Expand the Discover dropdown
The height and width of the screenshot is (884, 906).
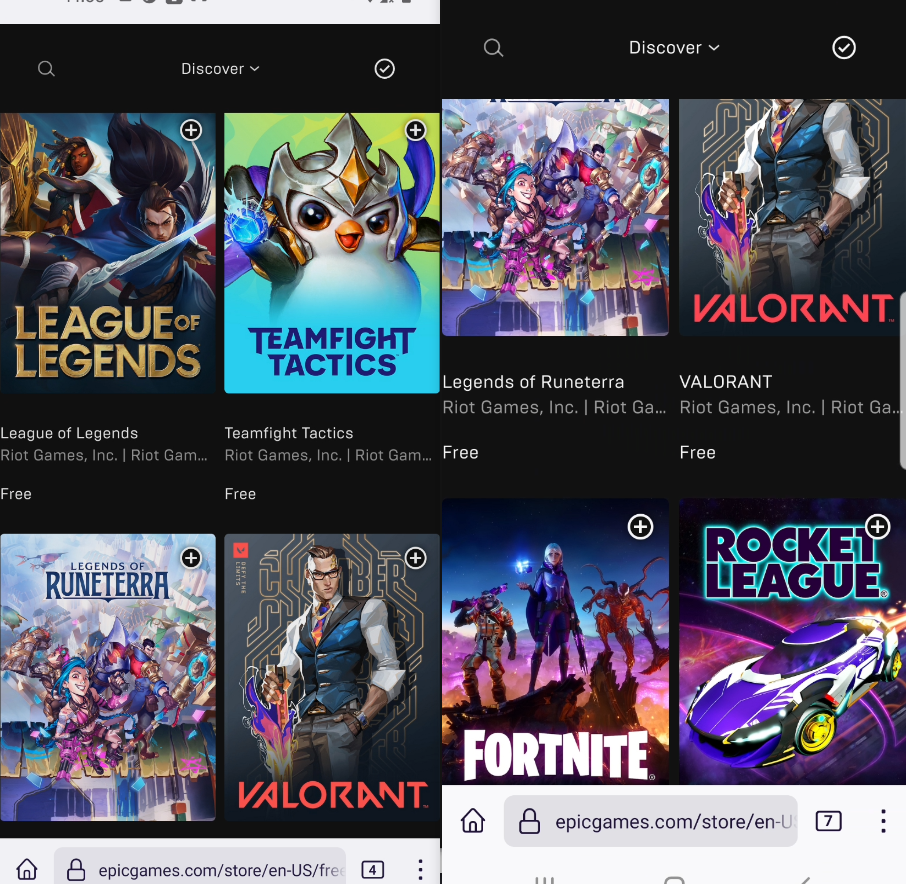[x=220, y=68]
